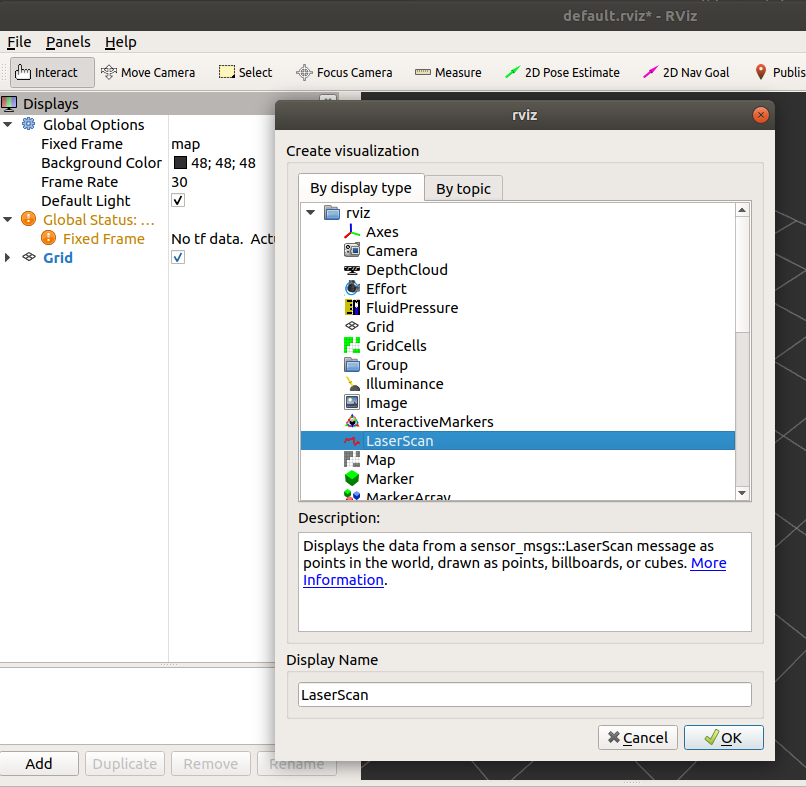
Task: Click the Add display button
Action: [x=39, y=763]
